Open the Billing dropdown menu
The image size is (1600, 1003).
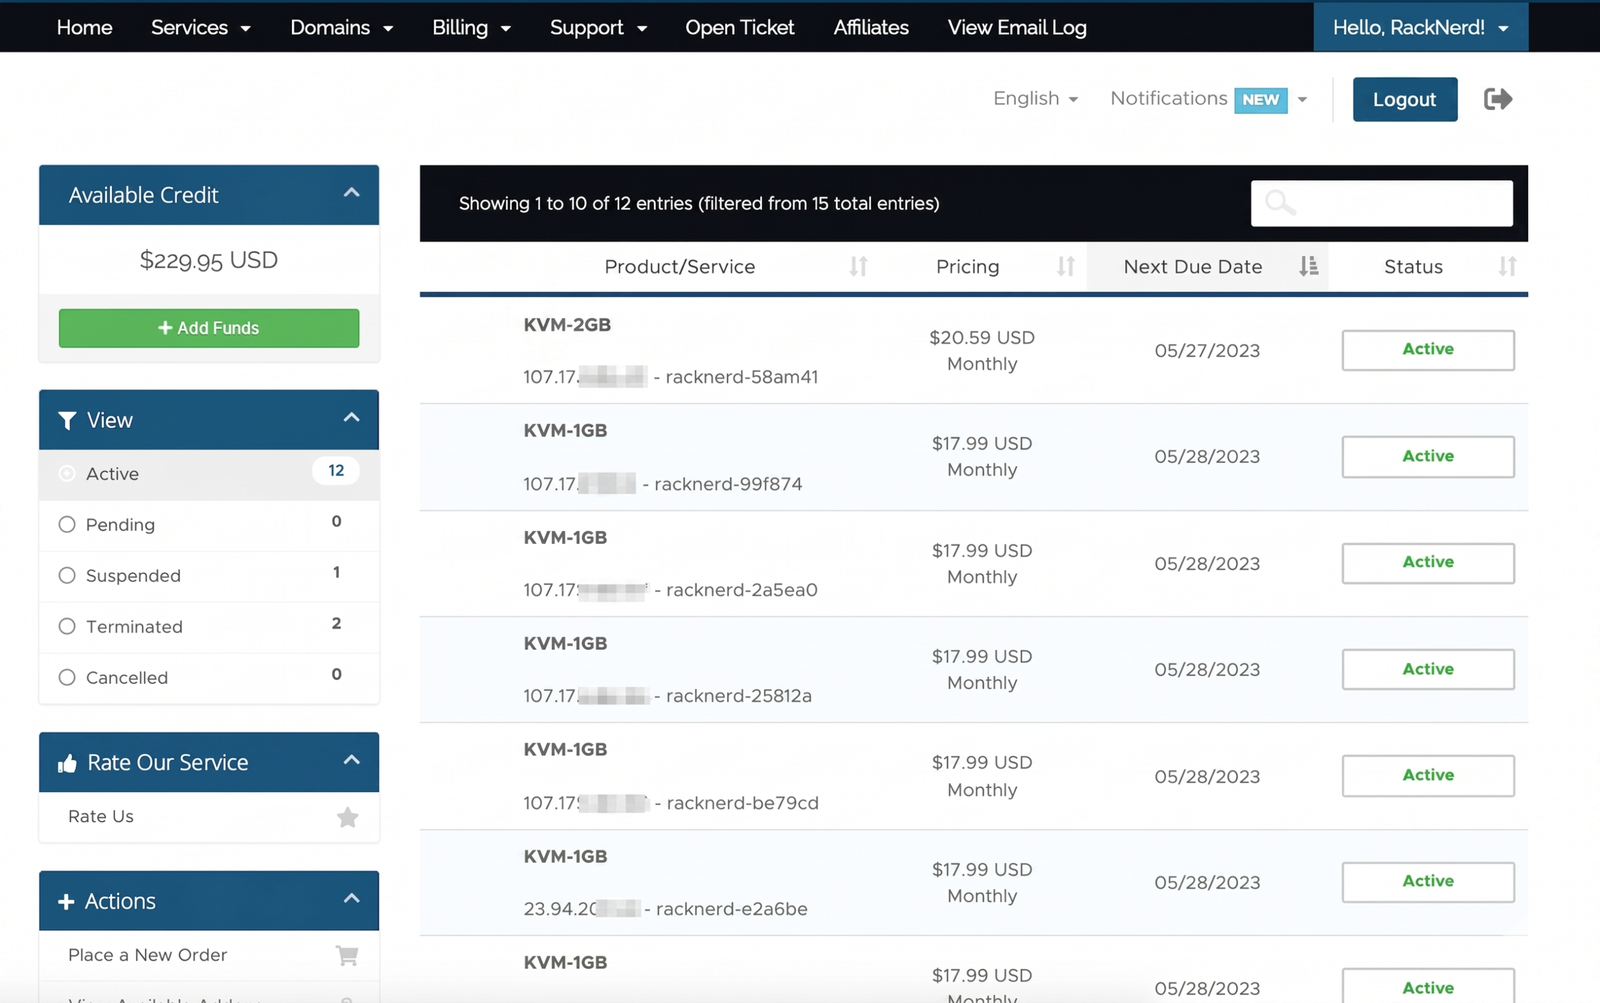(471, 27)
